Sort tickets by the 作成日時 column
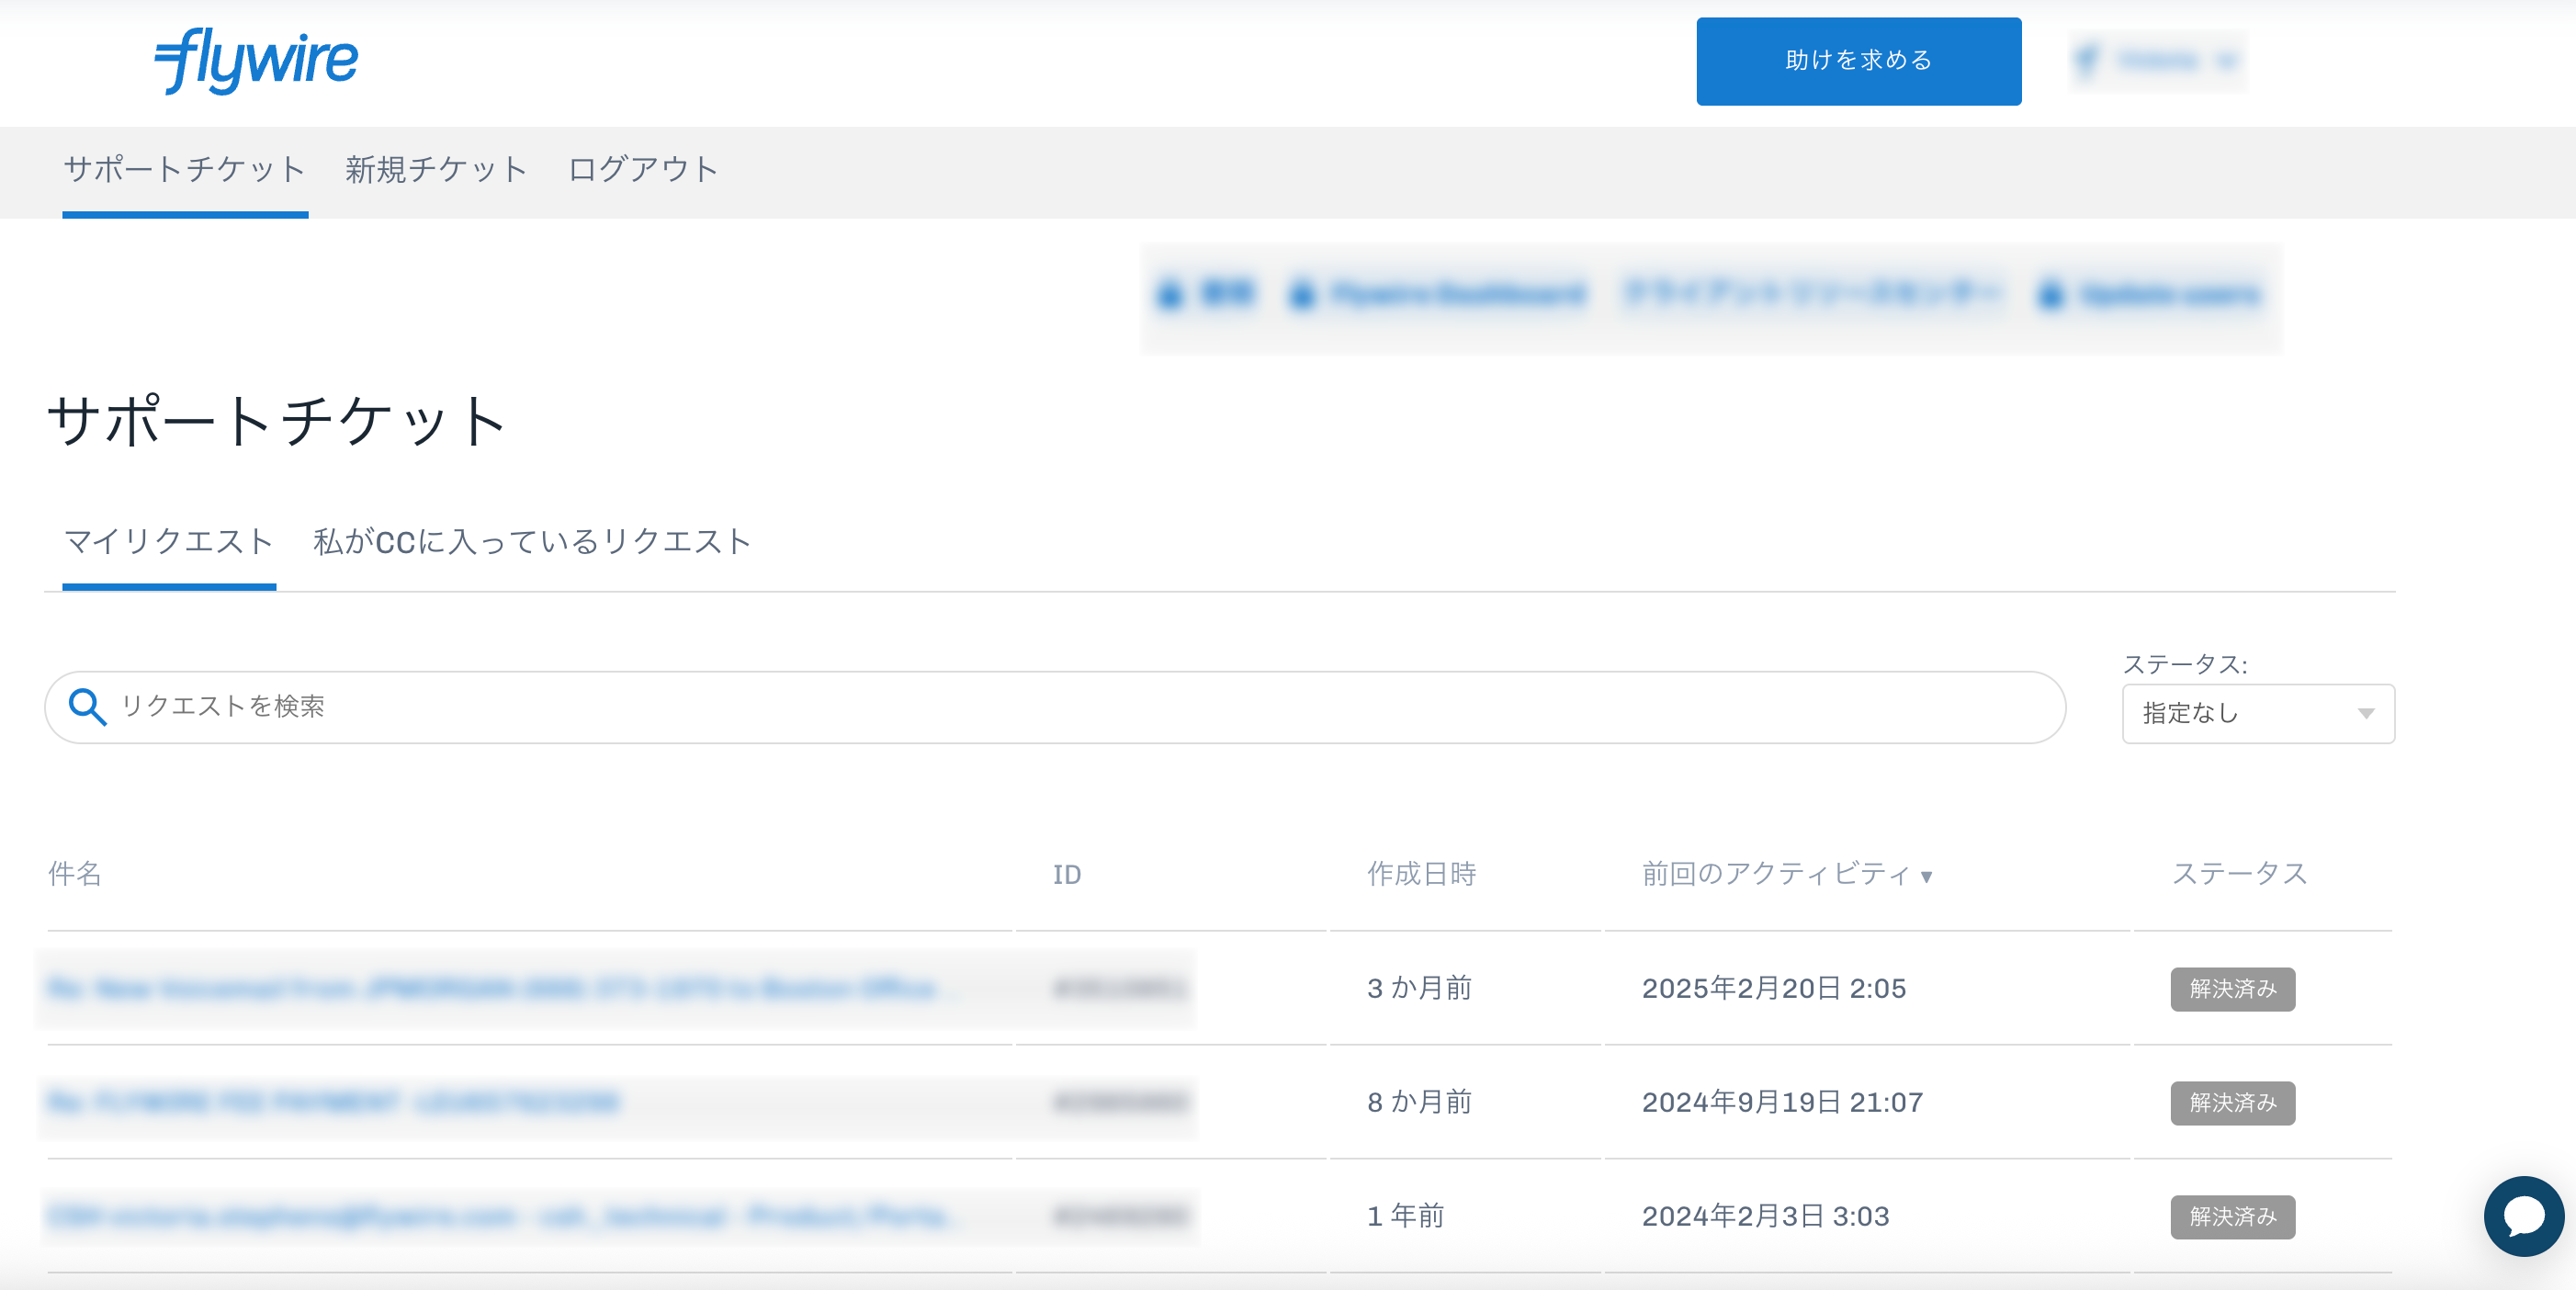The height and width of the screenshot is (1290, 2576). click(1424, 874)
